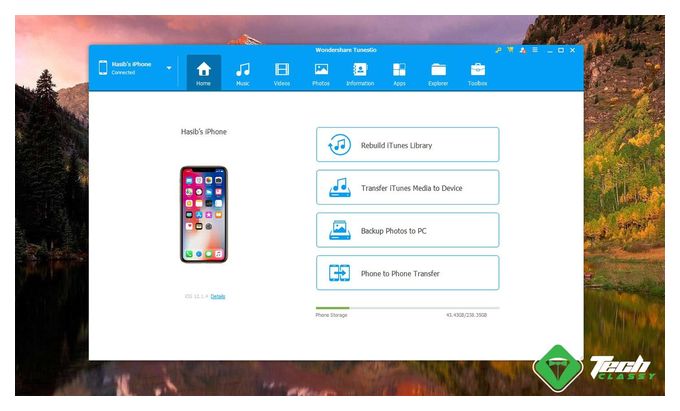680x411 pixels.
Task: Go to the Photos tab
Action: (321, 72)
